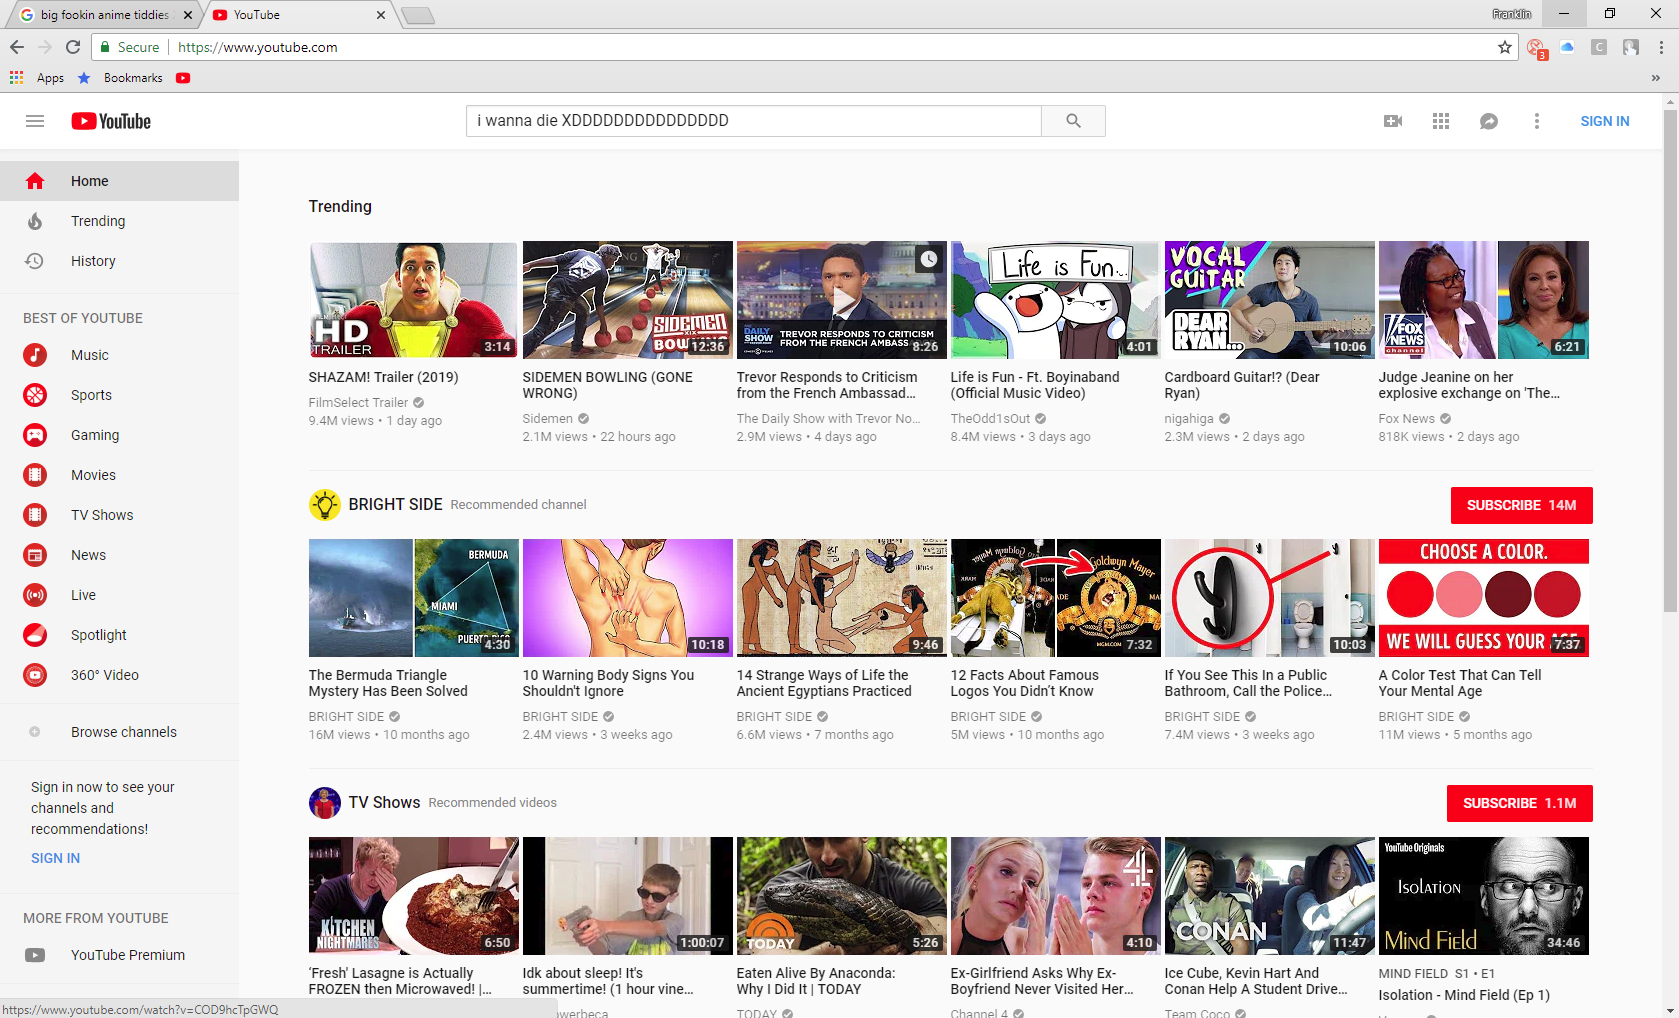Click Watch Later clock on Trevor video
The width and height of the screenshot is (1679, 1018).
(x=929, y=259)
